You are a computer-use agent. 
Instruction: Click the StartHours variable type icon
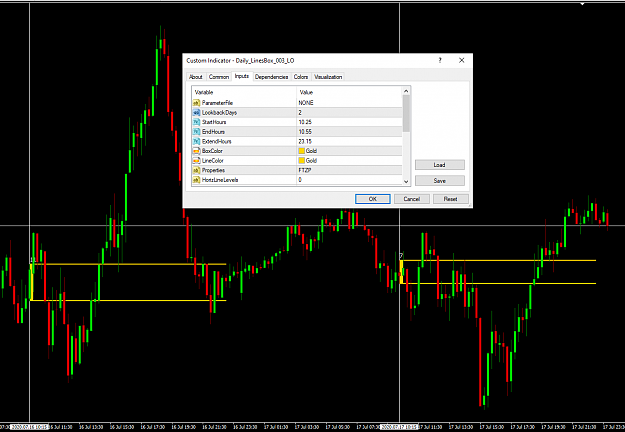(196, 122)
